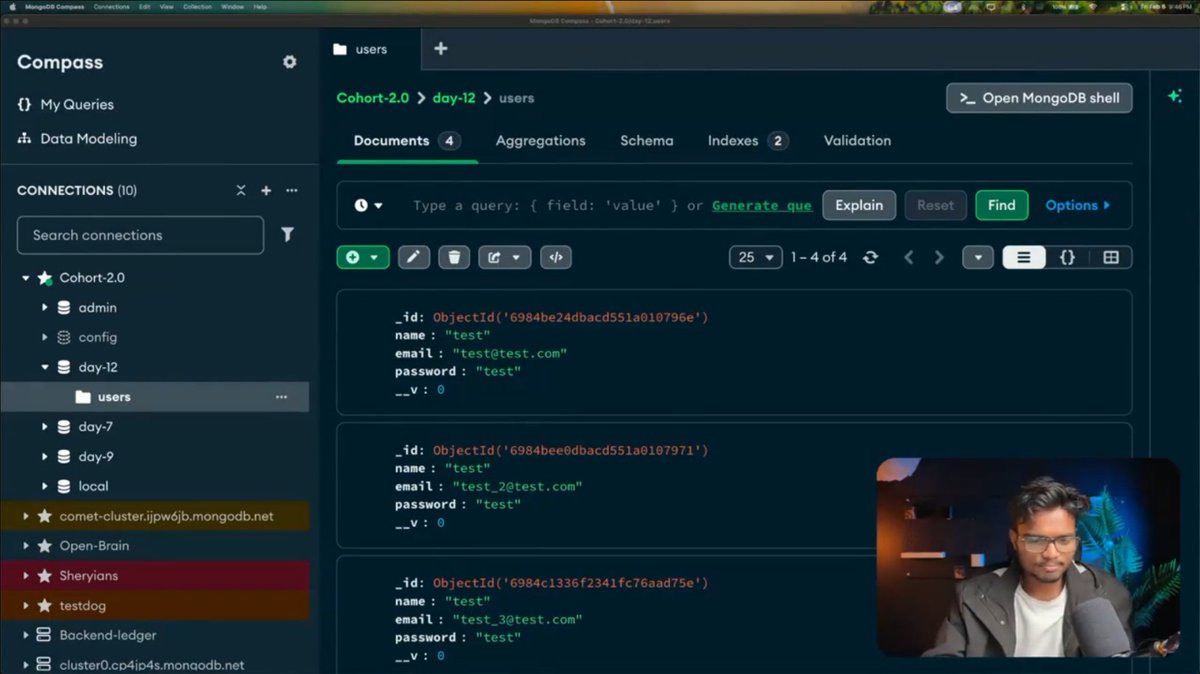Open Compass settings gear
Image resolution: width=1200 pixels, height=674 pixels.
(x=289, y=62)
